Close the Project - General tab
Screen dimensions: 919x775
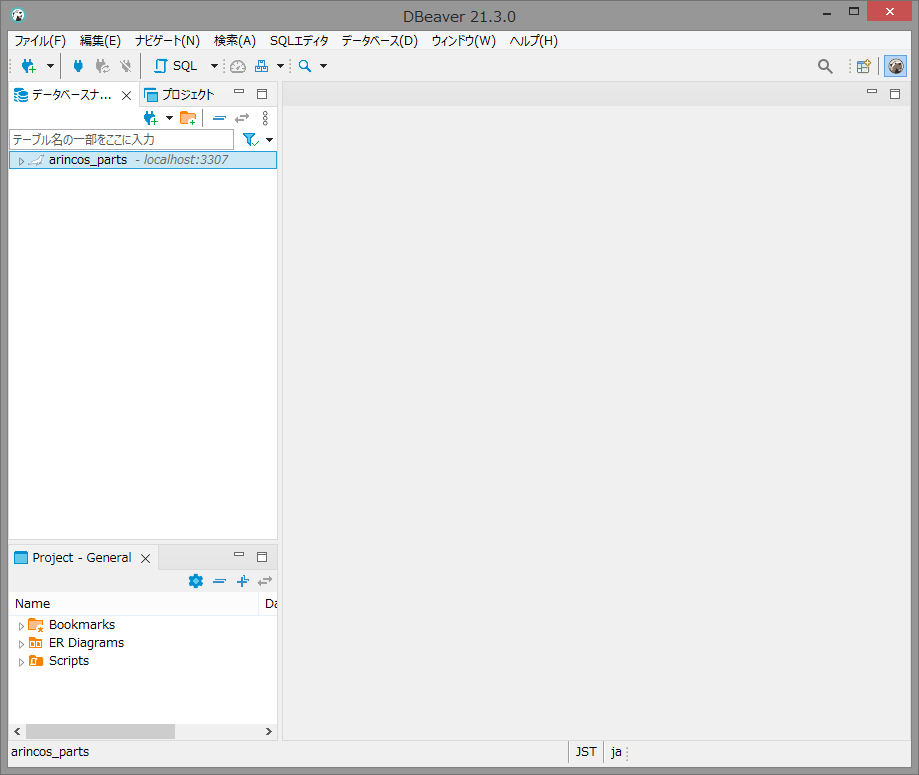coord(145,559)
